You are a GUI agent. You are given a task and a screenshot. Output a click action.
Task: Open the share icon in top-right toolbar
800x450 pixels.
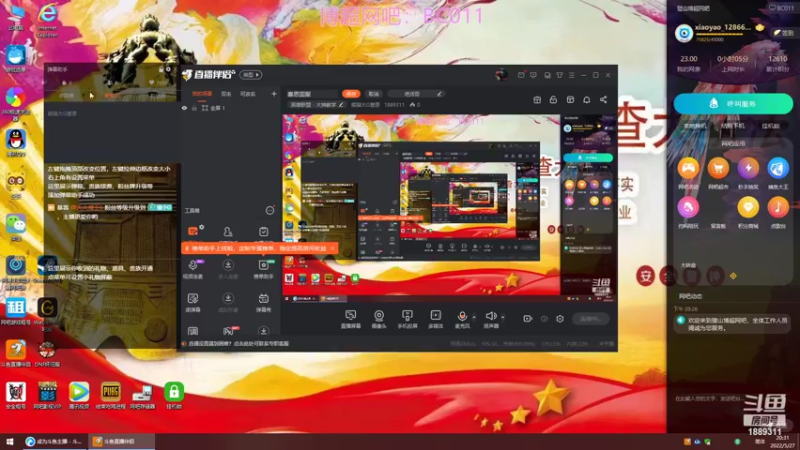pos(603,99)
